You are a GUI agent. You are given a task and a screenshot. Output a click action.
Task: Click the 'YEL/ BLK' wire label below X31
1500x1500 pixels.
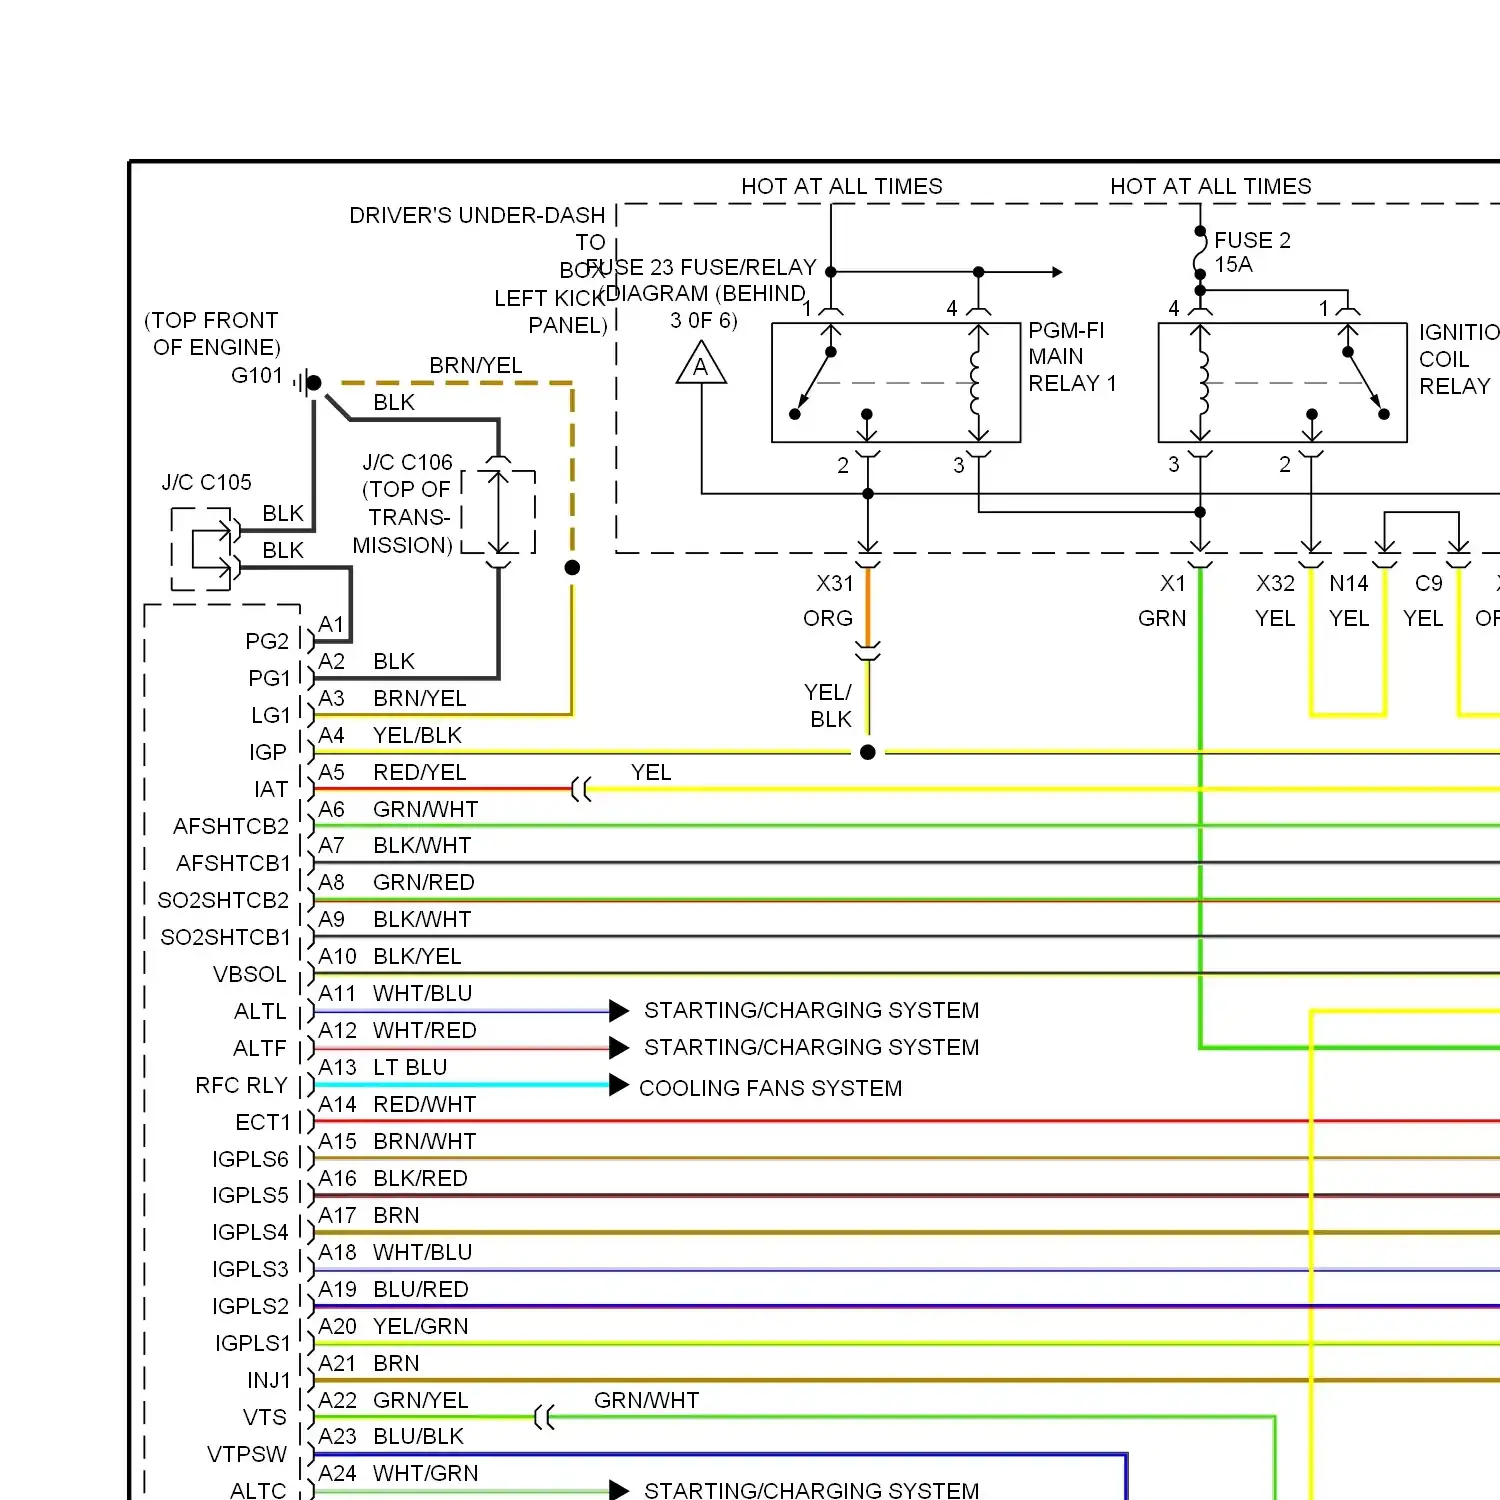829,705
